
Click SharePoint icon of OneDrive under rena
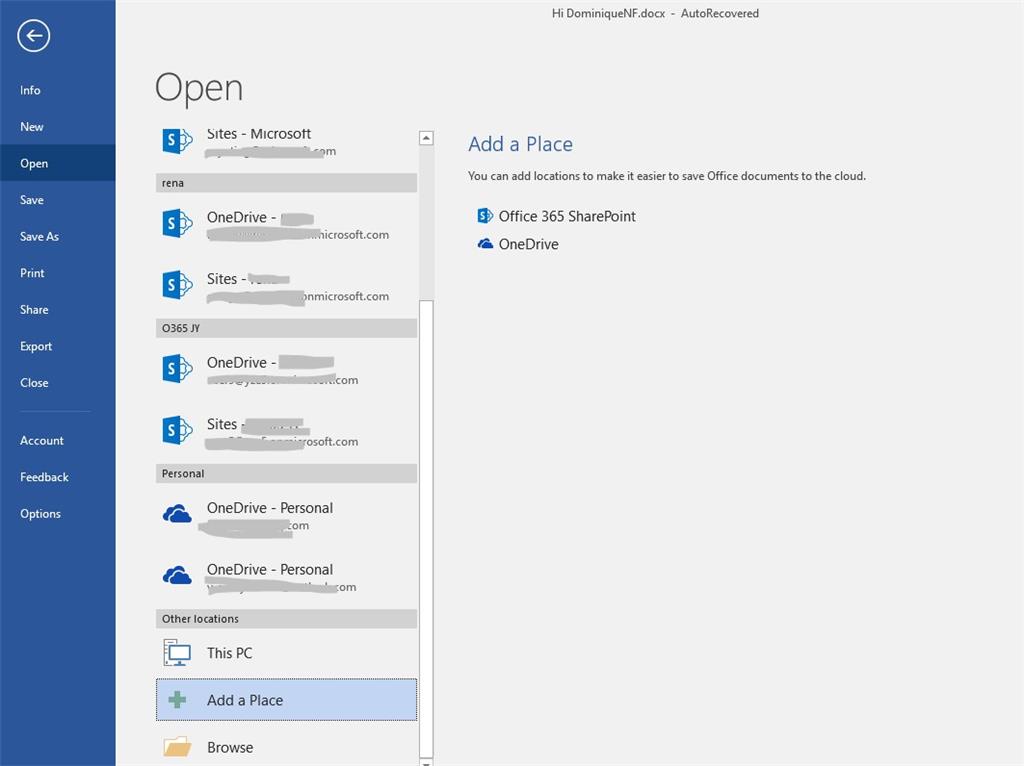(177, 223)
